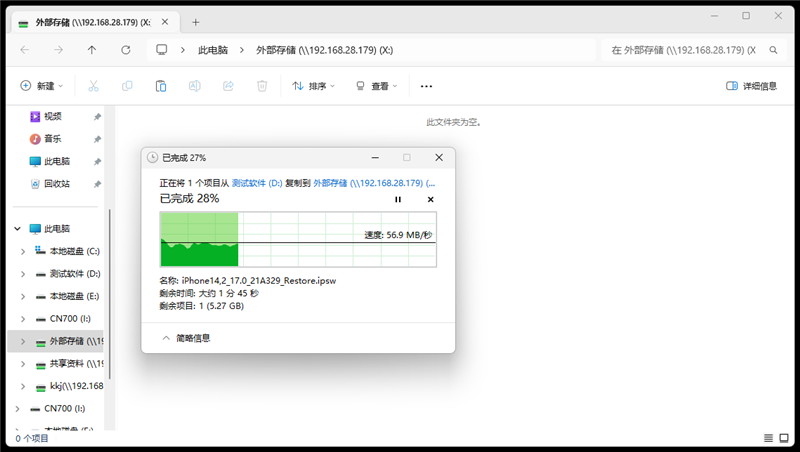Click the pin icon beside 音乐
The image size is (800, 452).
pos(97,139)
